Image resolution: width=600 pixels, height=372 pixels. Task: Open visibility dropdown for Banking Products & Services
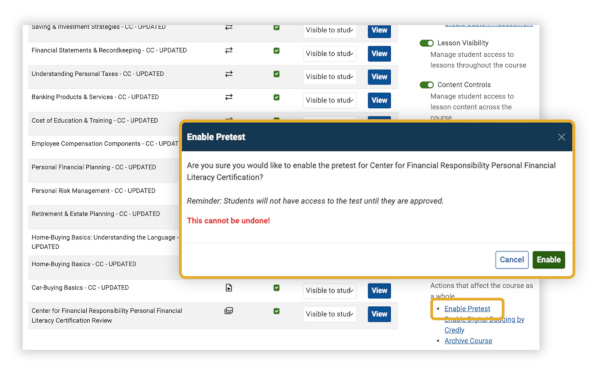tap(329, 100)
